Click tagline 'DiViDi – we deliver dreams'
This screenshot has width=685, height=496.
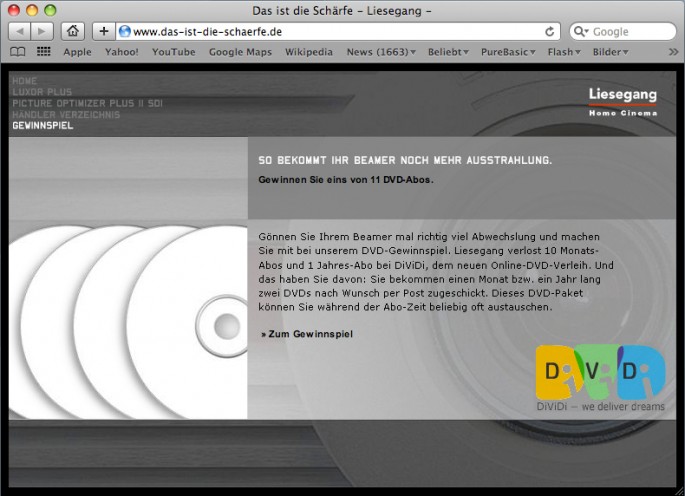(x=601, y=406)
